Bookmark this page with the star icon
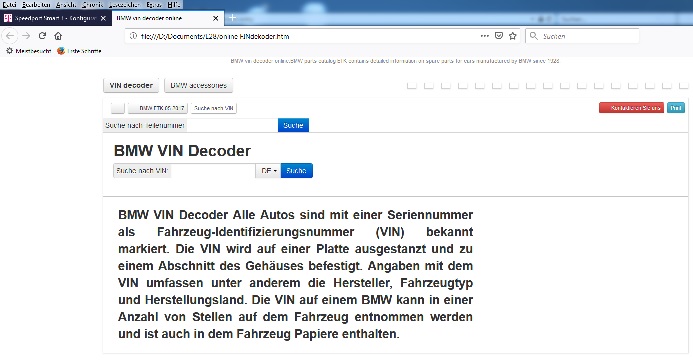 click(x=513, y=36)
